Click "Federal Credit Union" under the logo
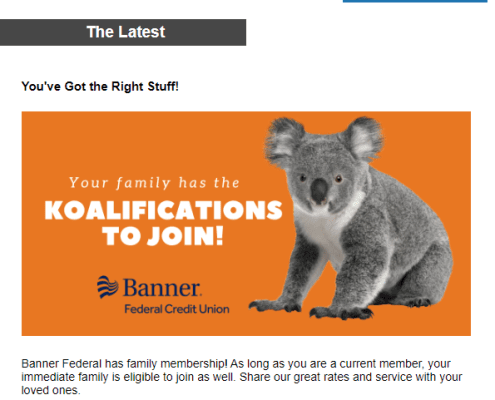The width and height of the screenshot is (495, 400). coord(177,309)
